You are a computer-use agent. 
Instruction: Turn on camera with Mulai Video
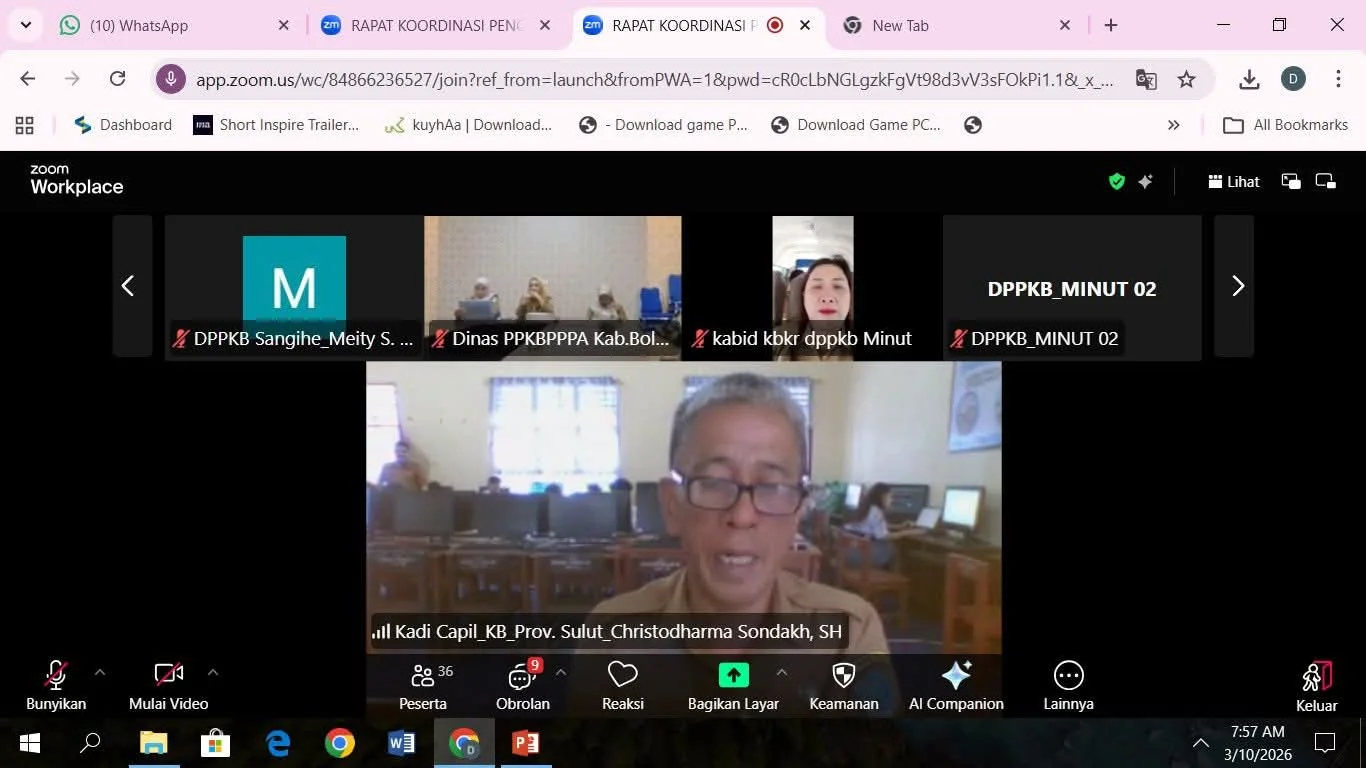coord(168,686)
